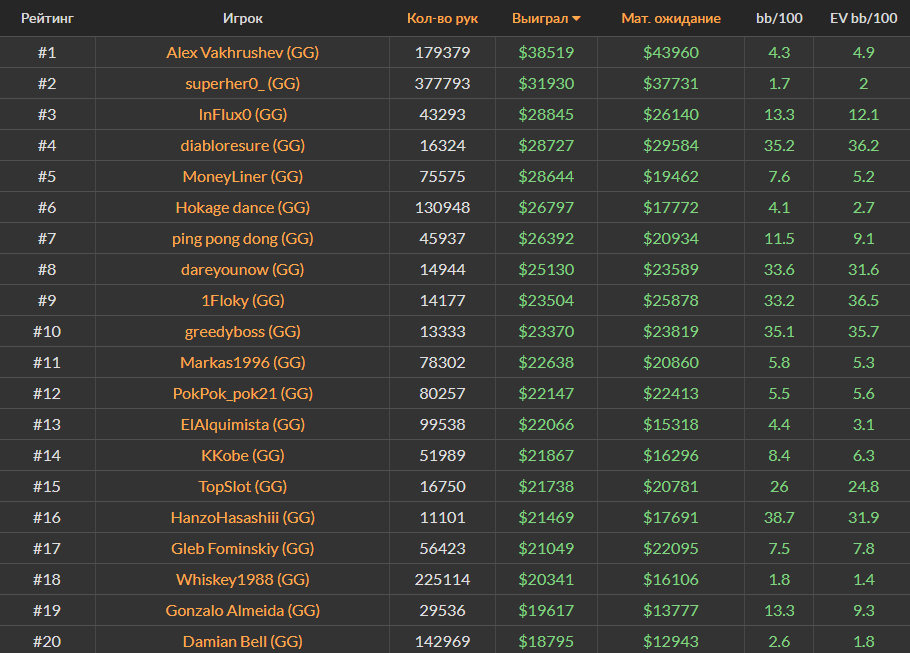Open HanzoHasashiii (GG) player link
This screenshot has height=653, width=910.
point(243,517)
